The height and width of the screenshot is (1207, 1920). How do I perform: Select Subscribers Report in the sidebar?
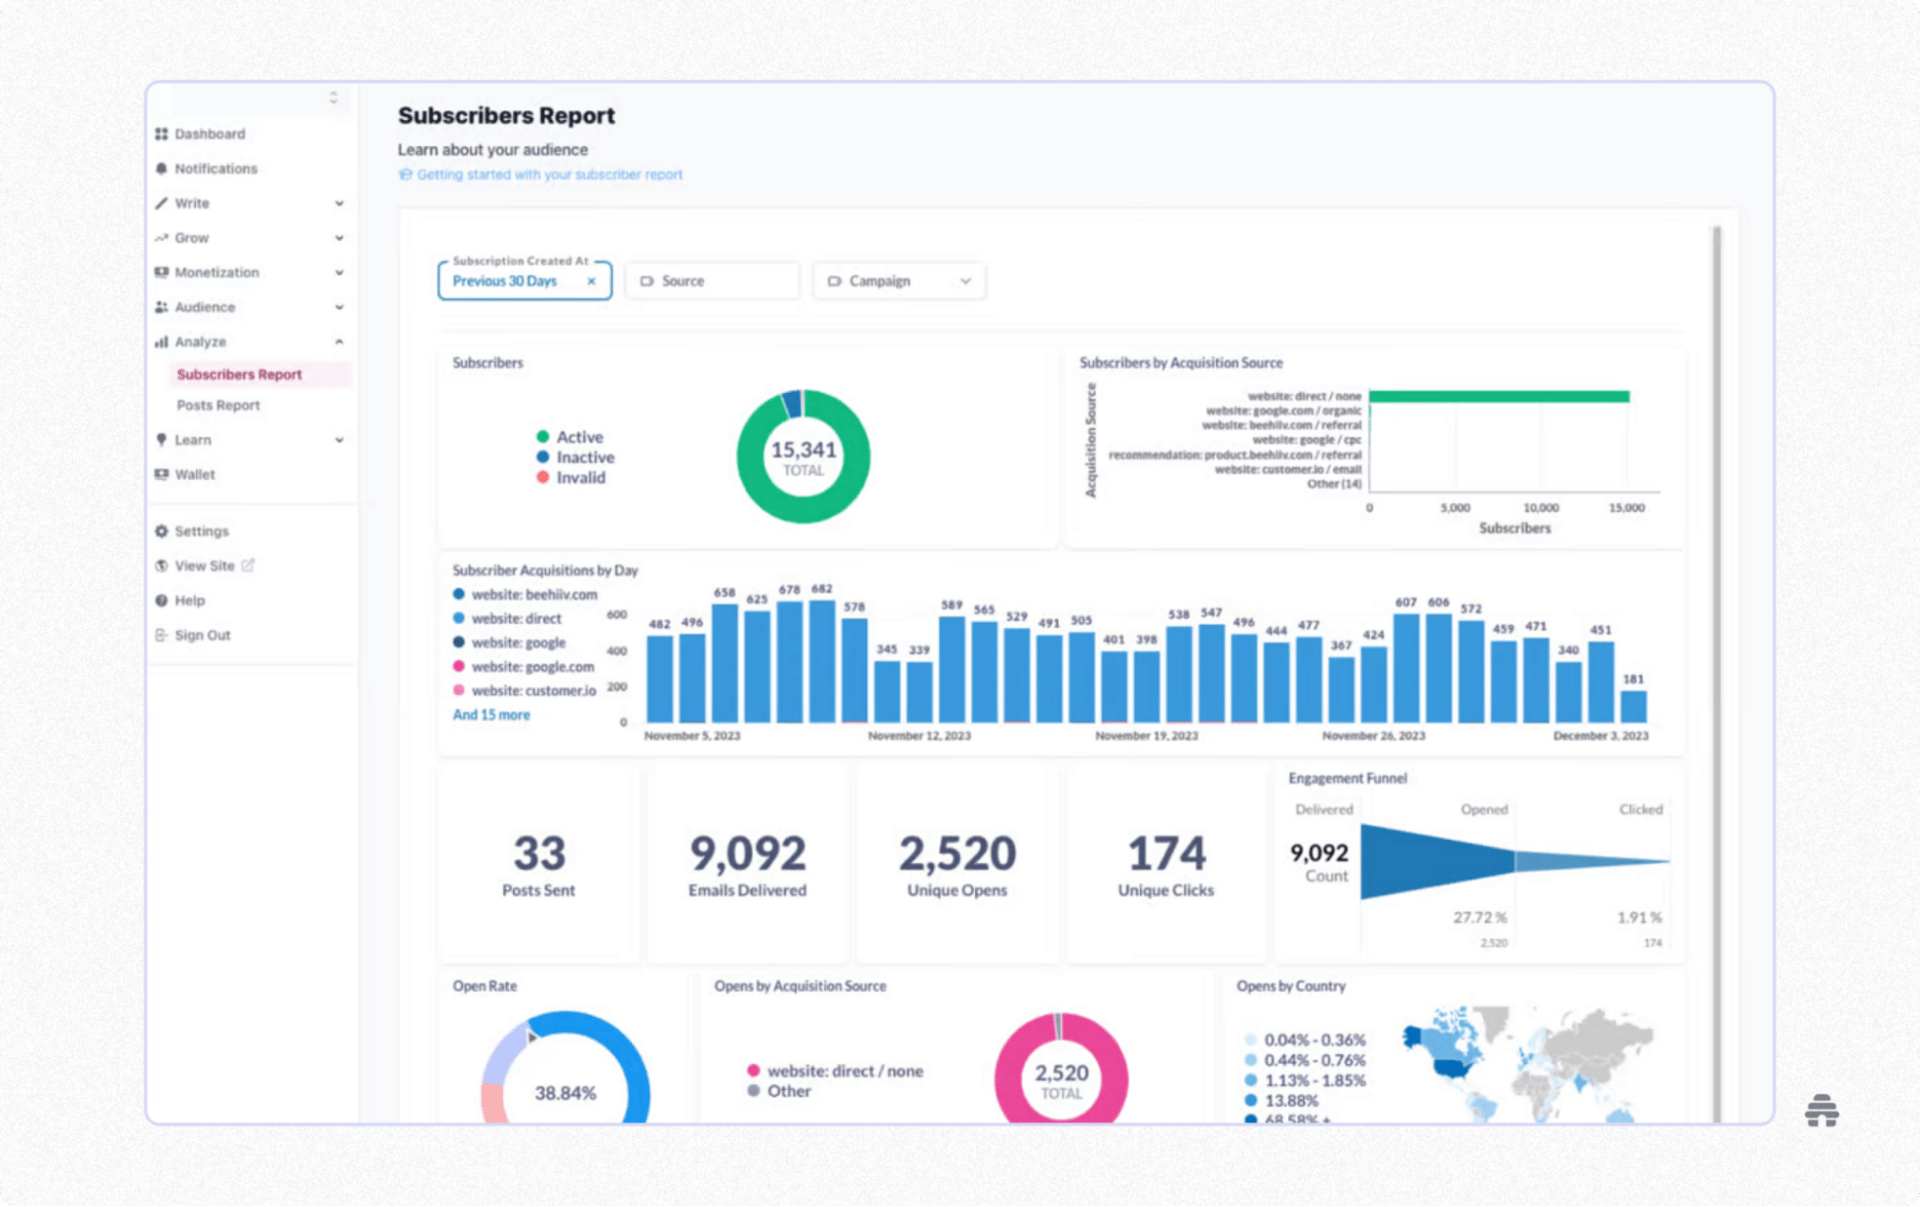coord(239,374)
